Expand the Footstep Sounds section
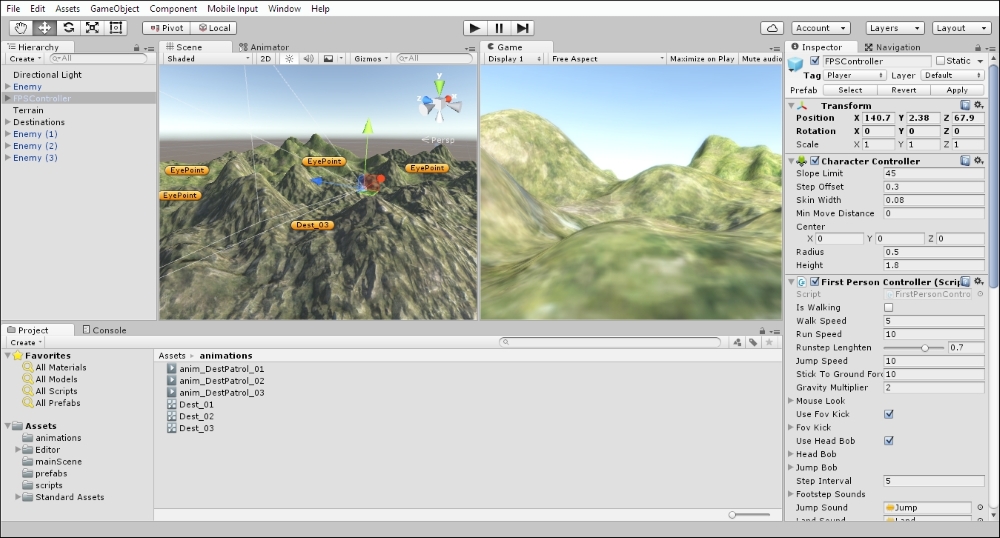The height and width of the screenshot is (538, 1000). click(x=791, y=494)
